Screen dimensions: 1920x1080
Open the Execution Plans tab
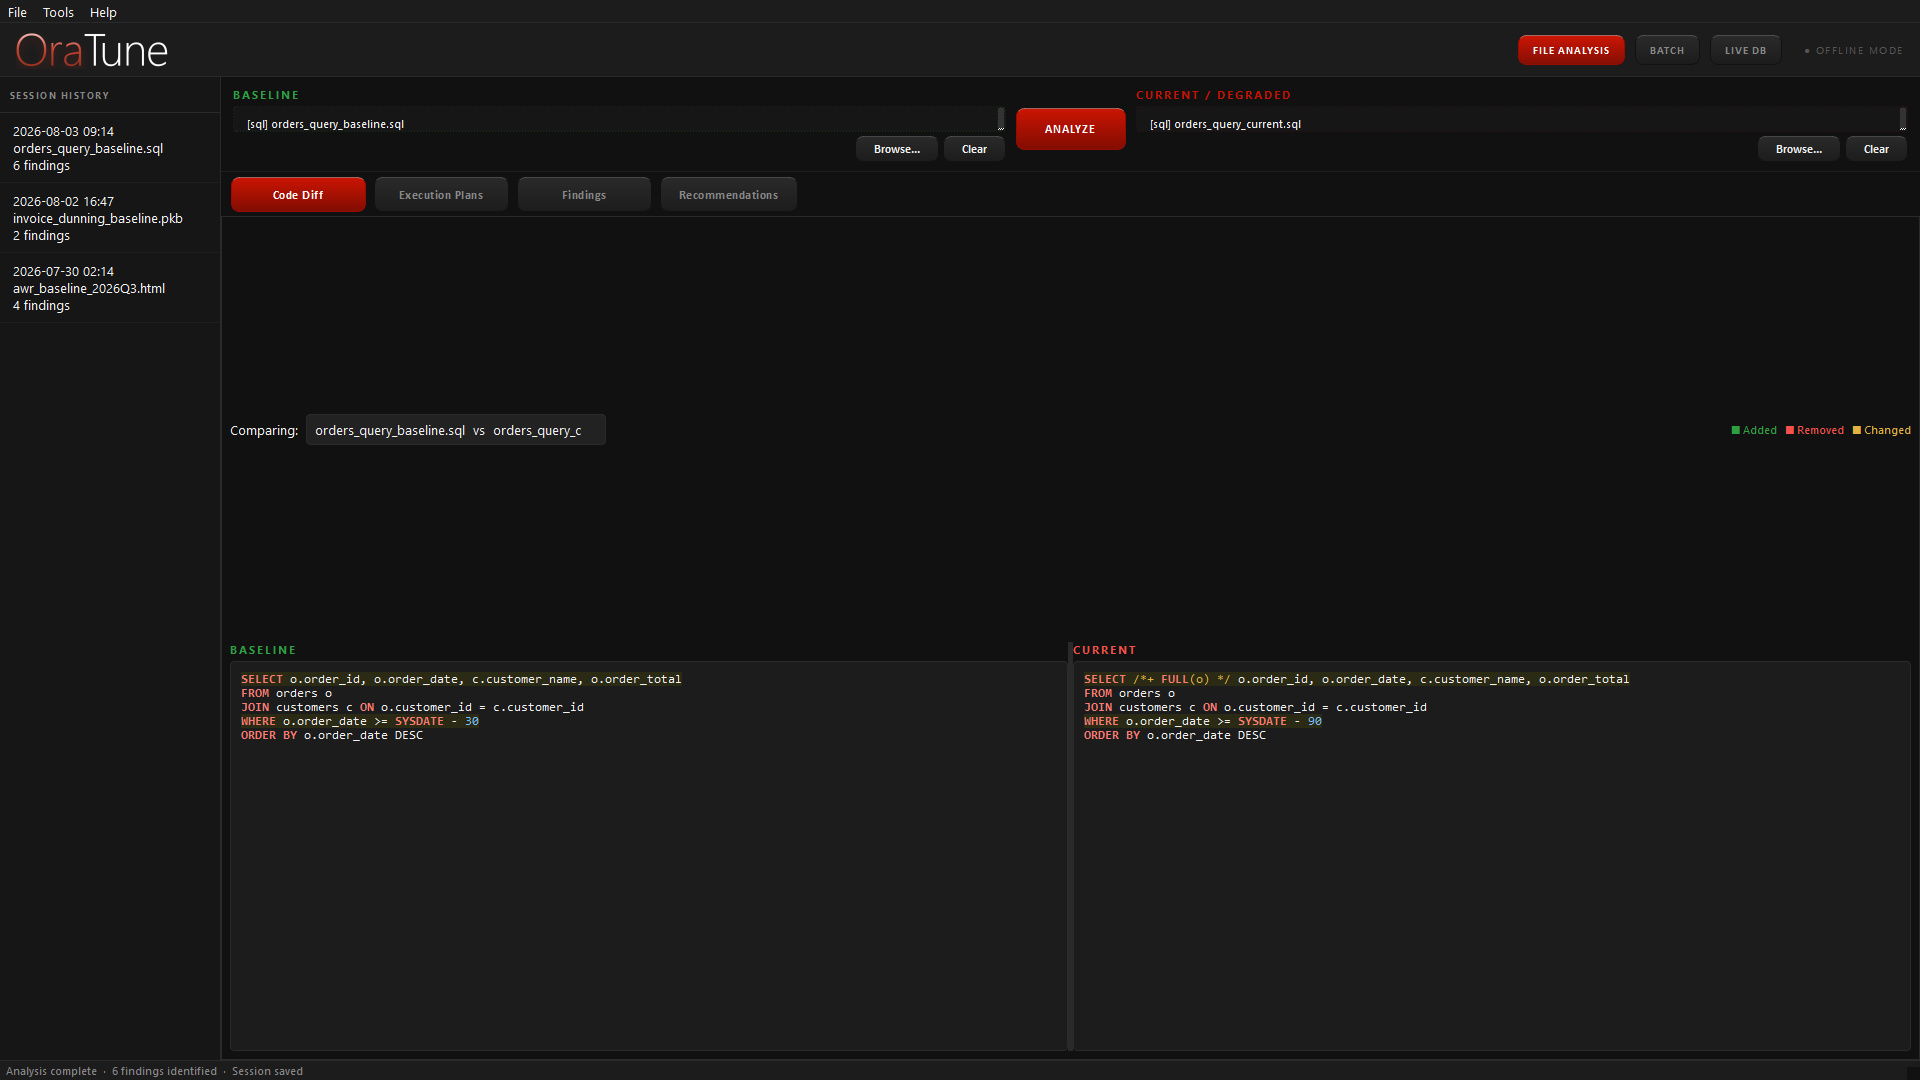[441, 195]
